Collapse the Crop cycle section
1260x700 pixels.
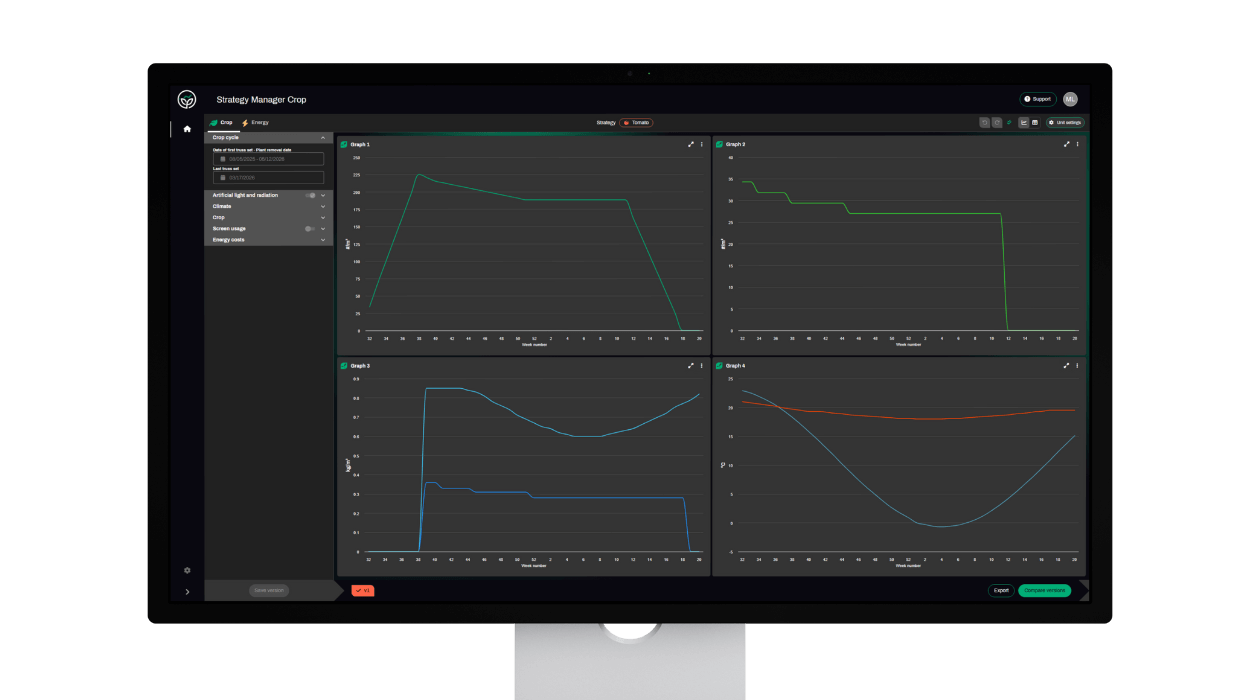click(323, 137)
